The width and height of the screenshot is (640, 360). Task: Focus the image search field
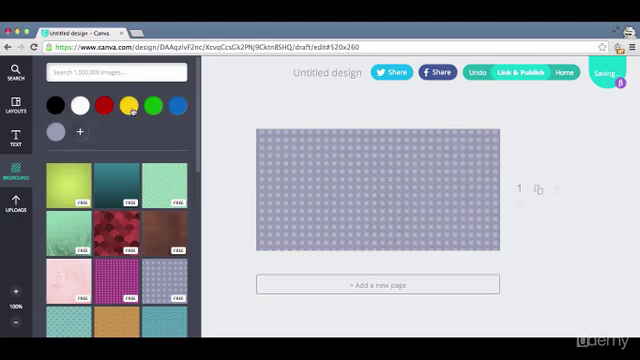tap(117, 72)
